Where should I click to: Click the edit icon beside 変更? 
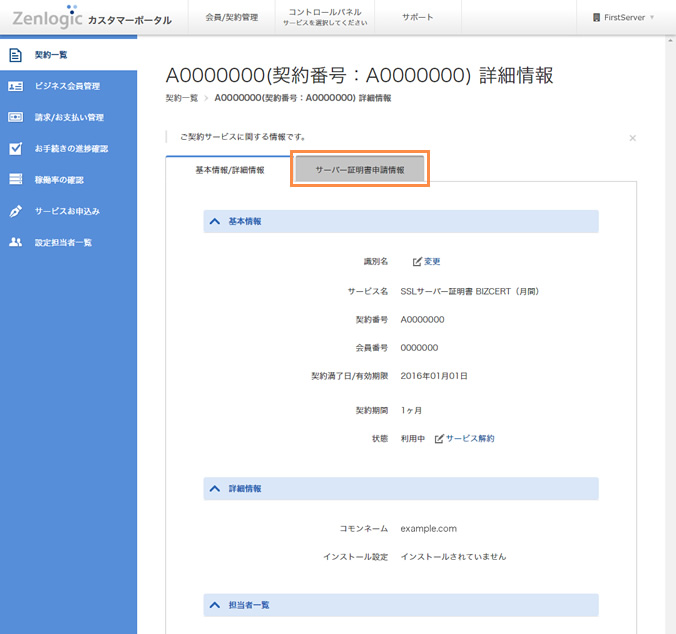click(417, 262)
